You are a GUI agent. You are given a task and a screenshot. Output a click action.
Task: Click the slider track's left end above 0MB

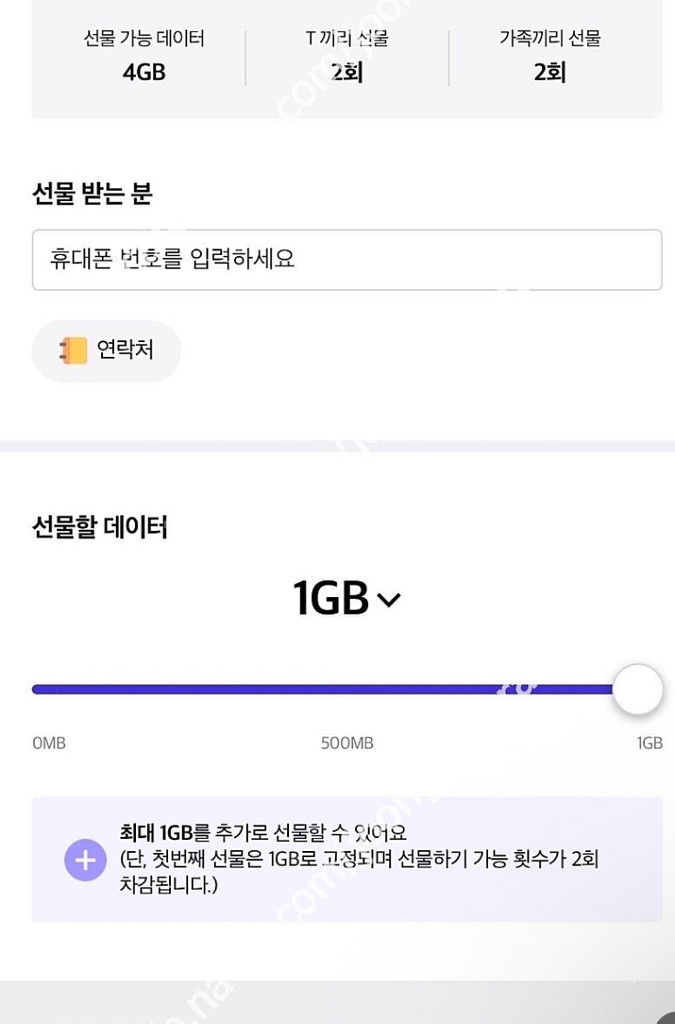pyautogui.click(x=40, y=689)
